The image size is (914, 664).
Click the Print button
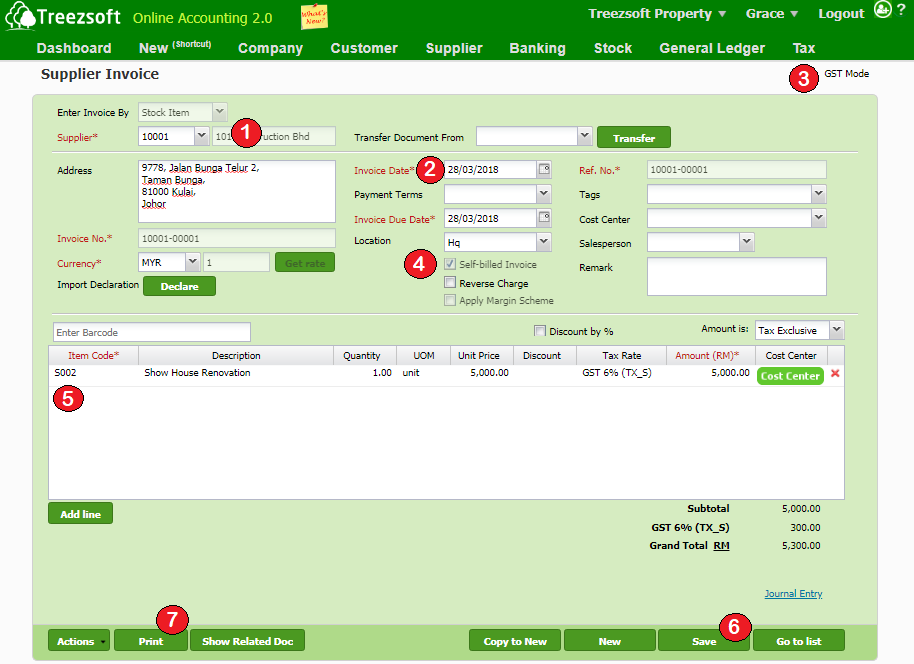click(151, 641)
